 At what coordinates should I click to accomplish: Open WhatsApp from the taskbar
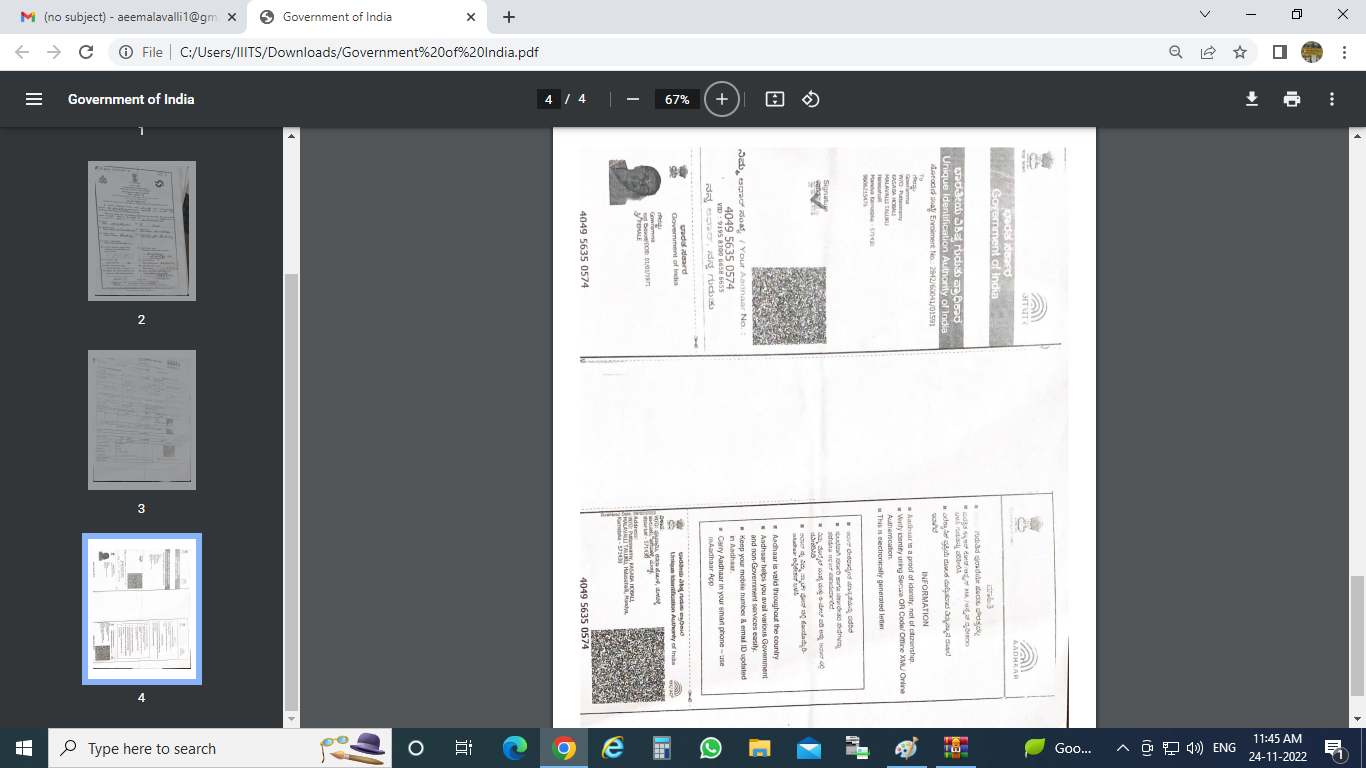pos(711,748)
